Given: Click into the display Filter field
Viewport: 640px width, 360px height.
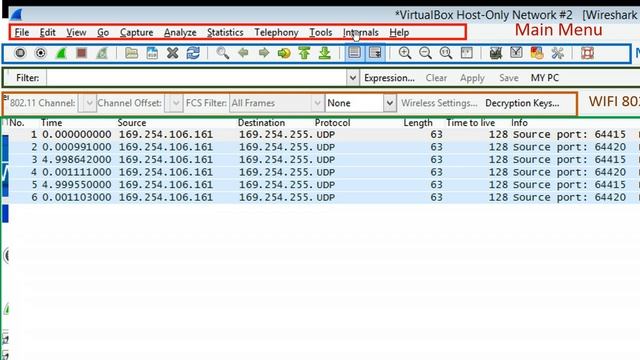Looking at the screenshot, I should point(197,78).
